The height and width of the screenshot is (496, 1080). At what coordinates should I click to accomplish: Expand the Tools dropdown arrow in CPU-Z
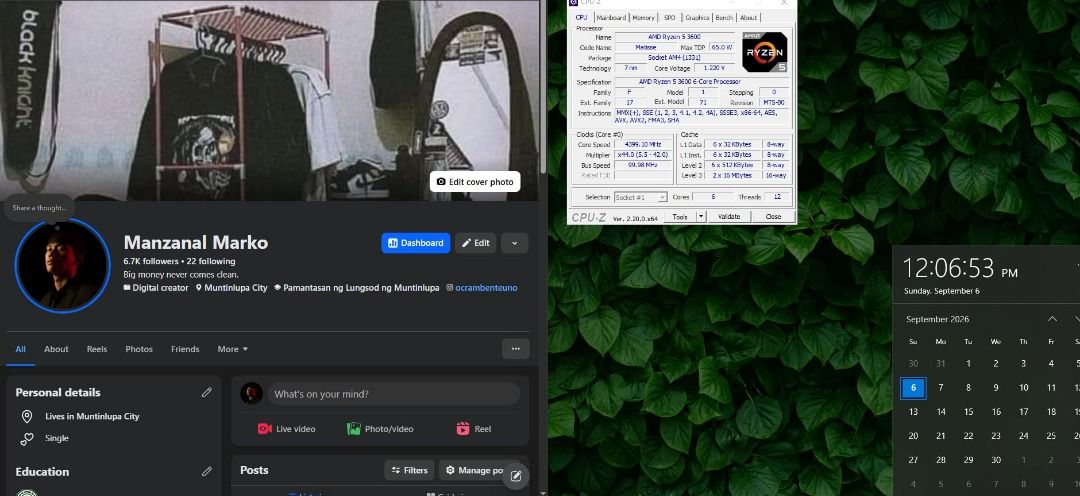tap(701, 216)
